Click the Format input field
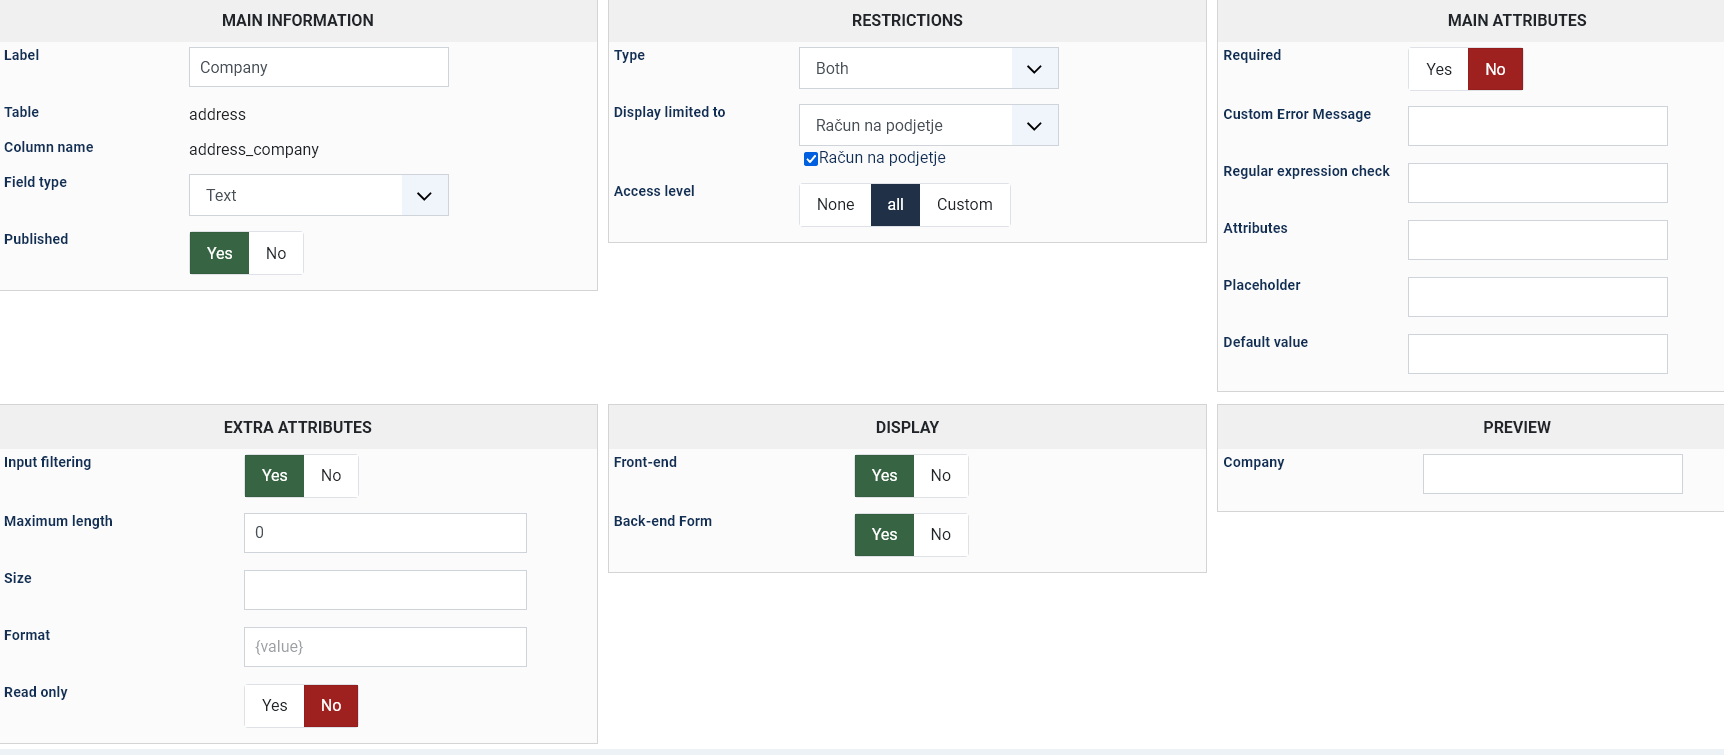 tap(385, 647)
